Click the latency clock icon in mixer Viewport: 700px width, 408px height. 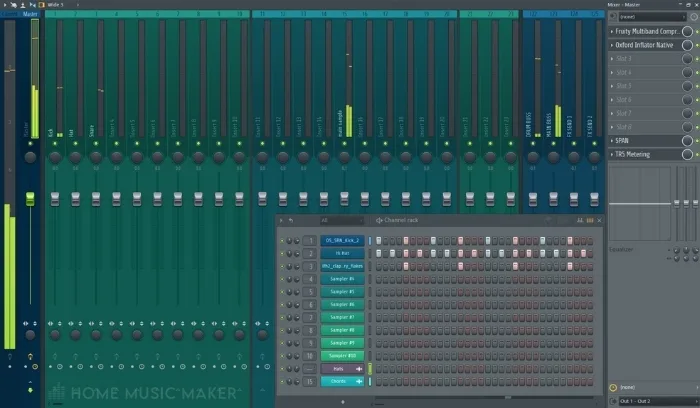[613, 387]
